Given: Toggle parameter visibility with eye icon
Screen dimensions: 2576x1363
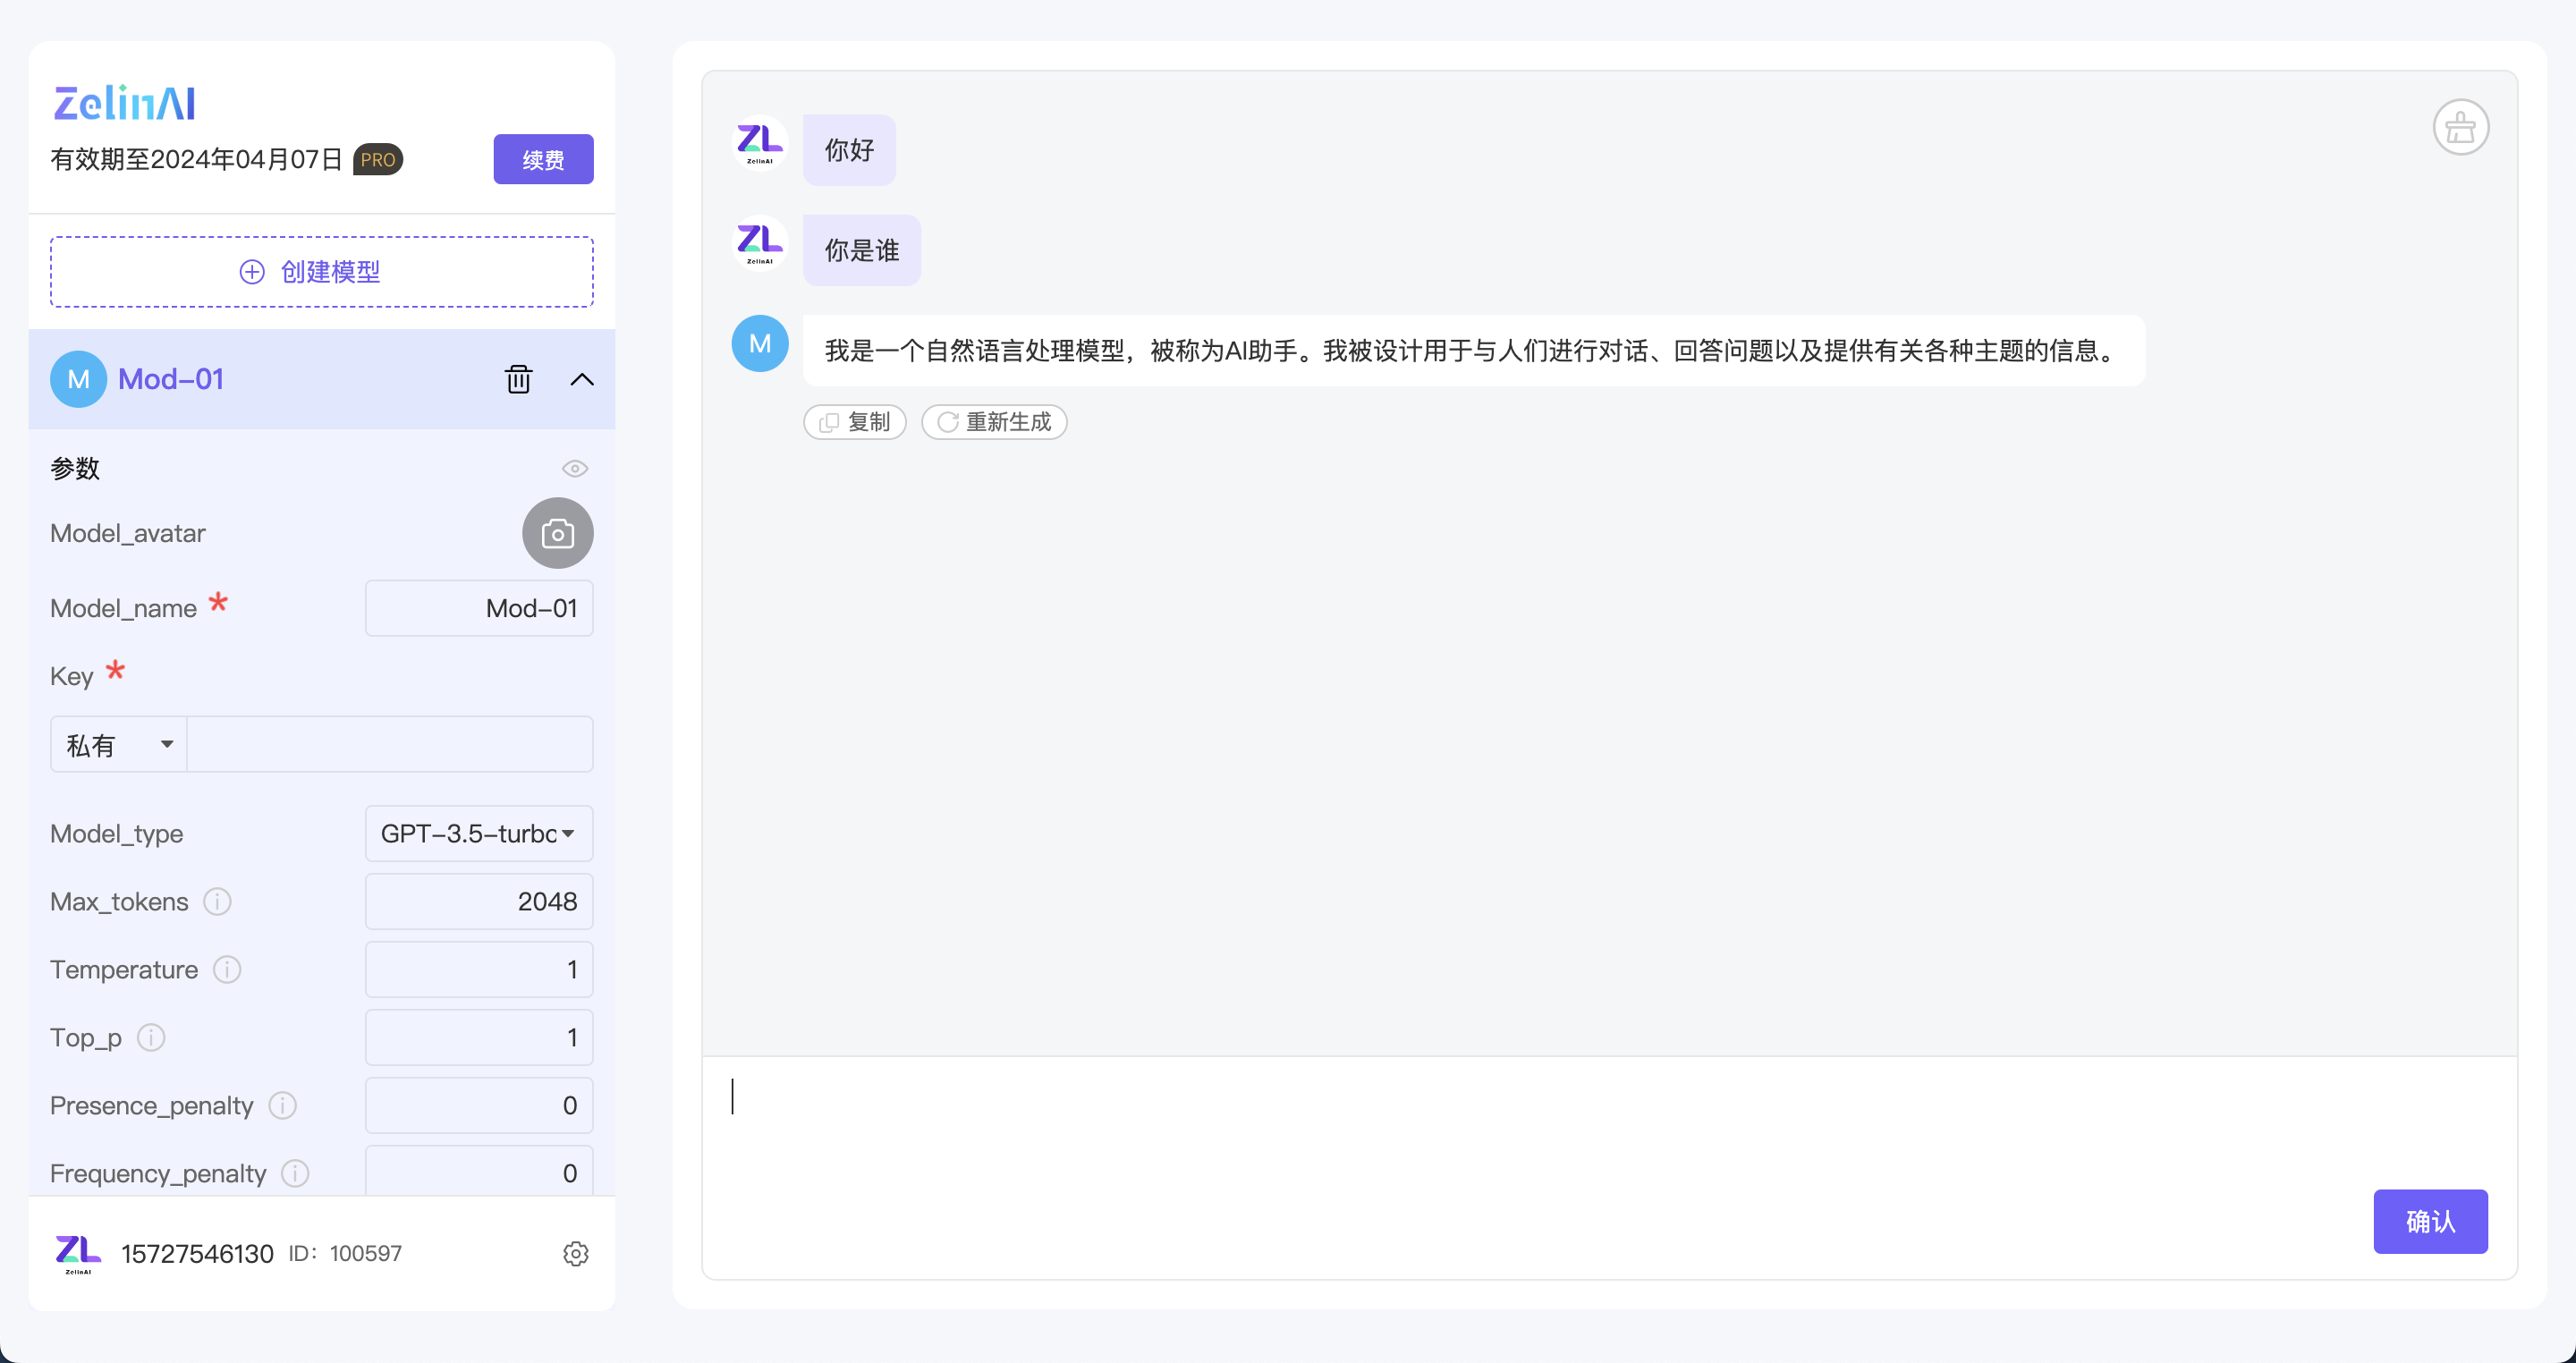Looking at the screenshot, I should point(574,468).
